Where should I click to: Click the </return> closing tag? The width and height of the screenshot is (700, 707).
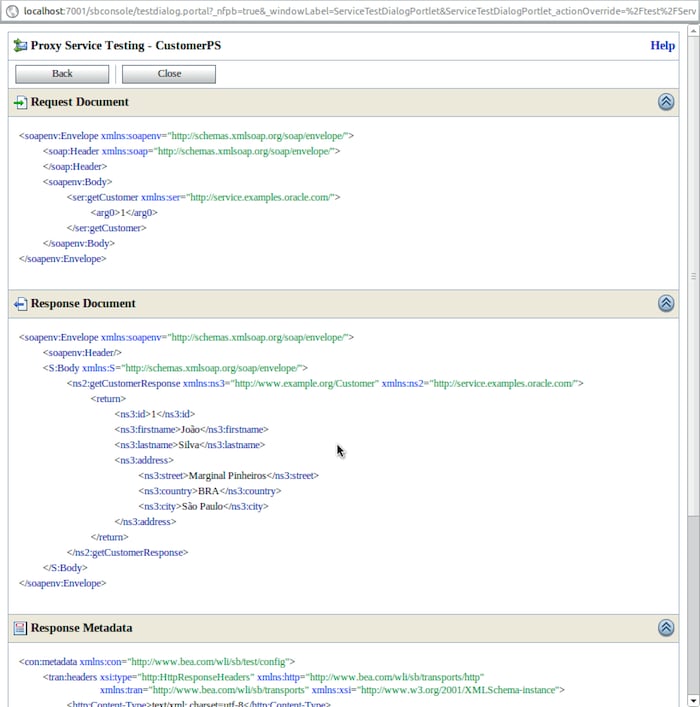[x=110, y=537]
